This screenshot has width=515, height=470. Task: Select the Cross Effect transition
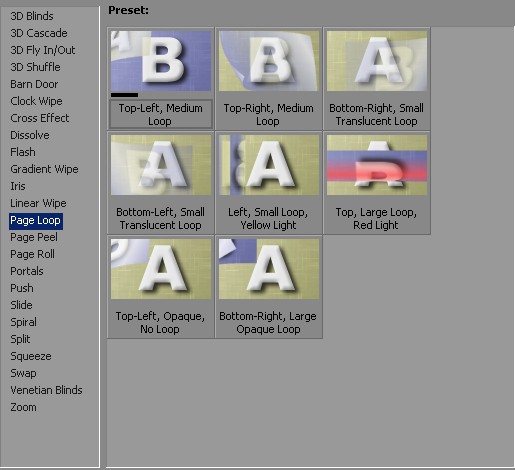40,118
